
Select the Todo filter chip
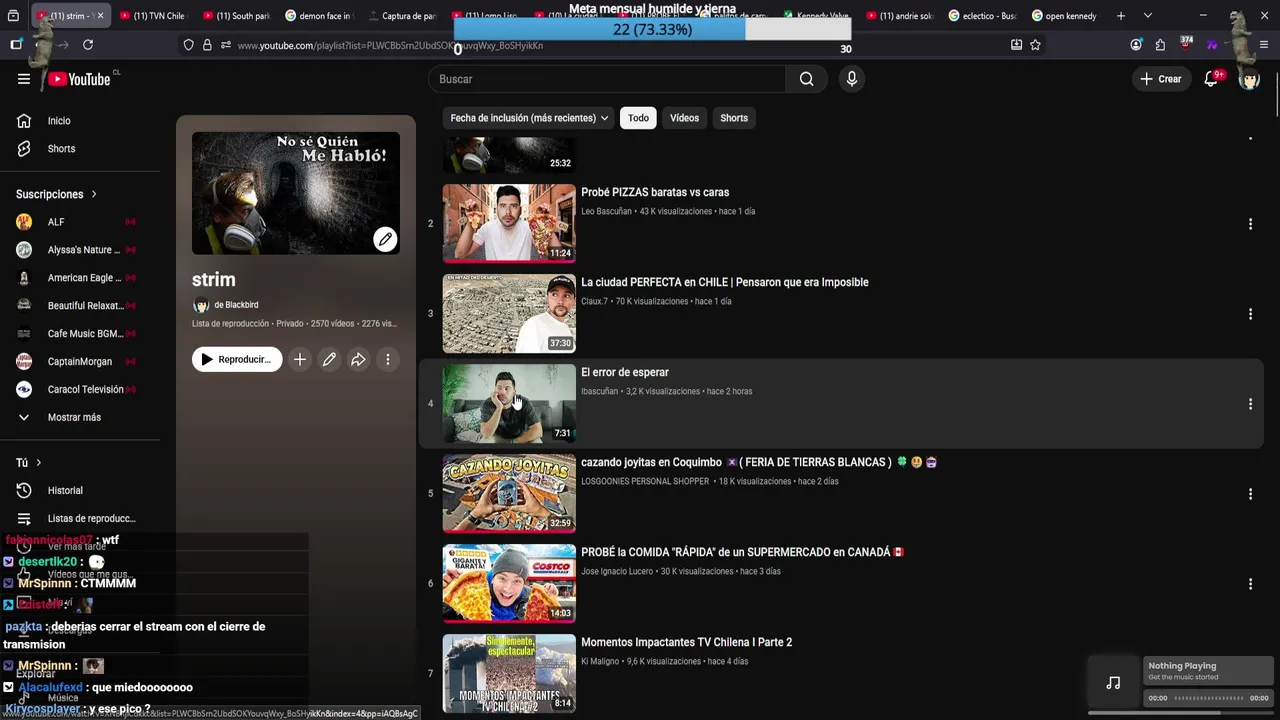coord(638,118)
